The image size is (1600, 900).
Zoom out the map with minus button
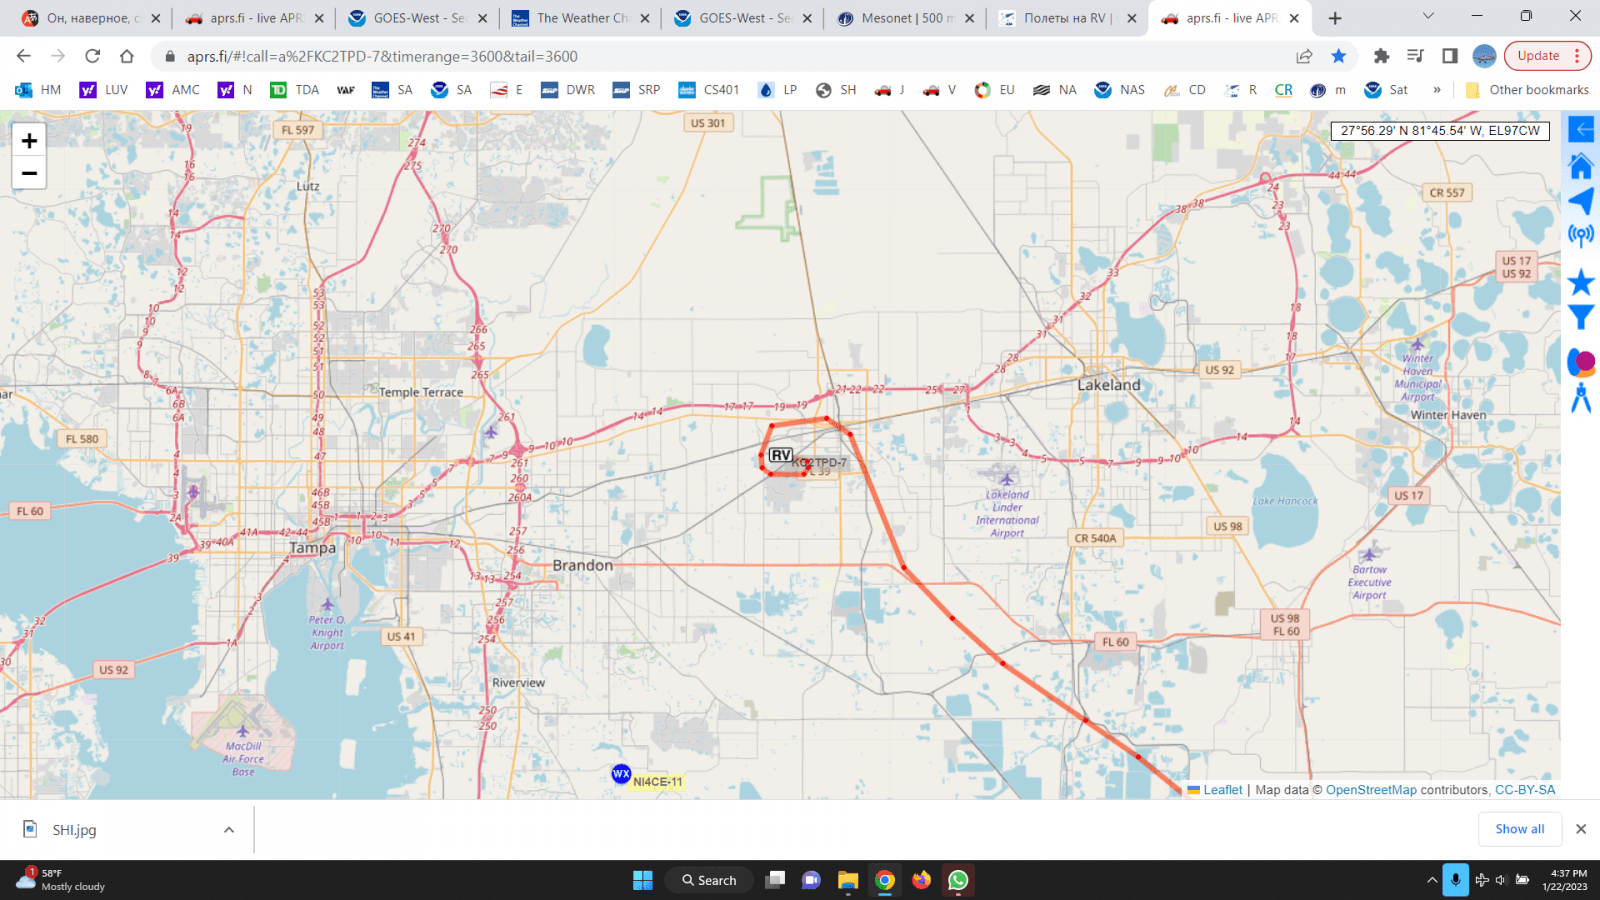tap(29, 173)
